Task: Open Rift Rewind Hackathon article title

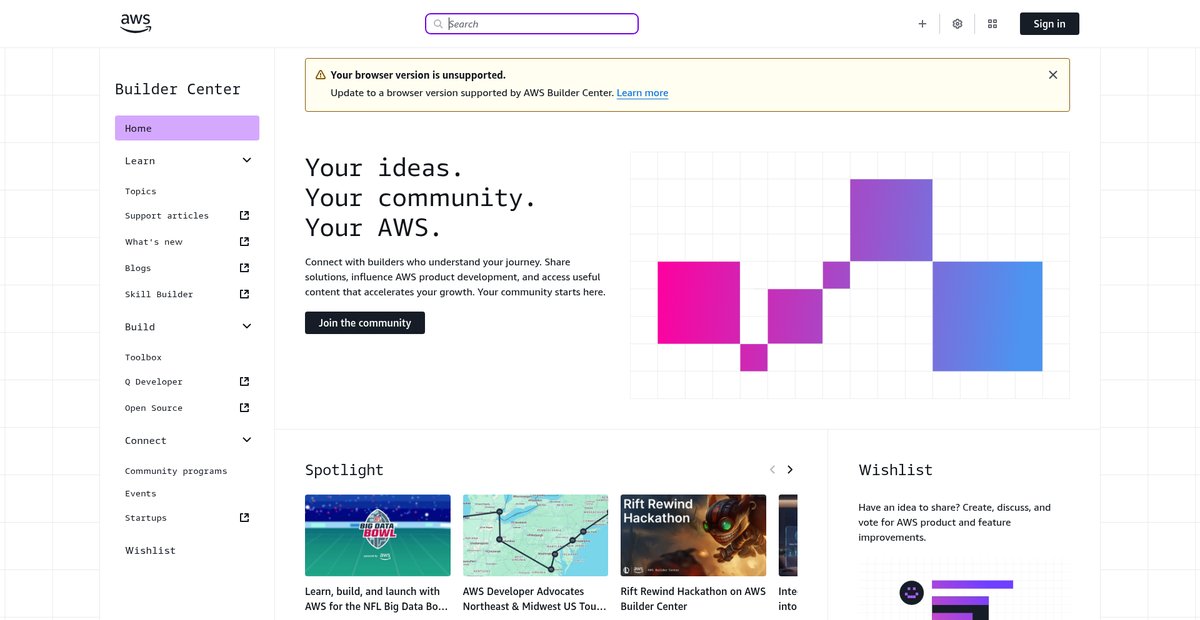Action: (693, 599)
